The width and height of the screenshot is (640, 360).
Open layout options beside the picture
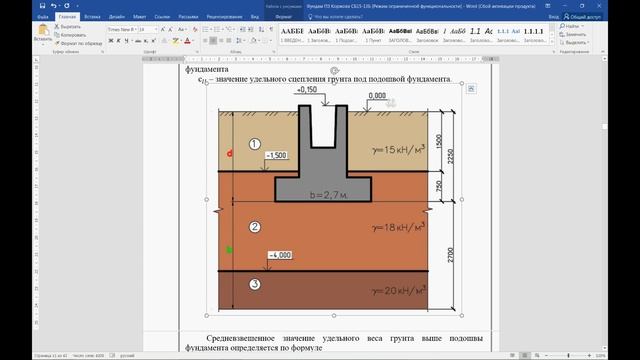point(471,89)
